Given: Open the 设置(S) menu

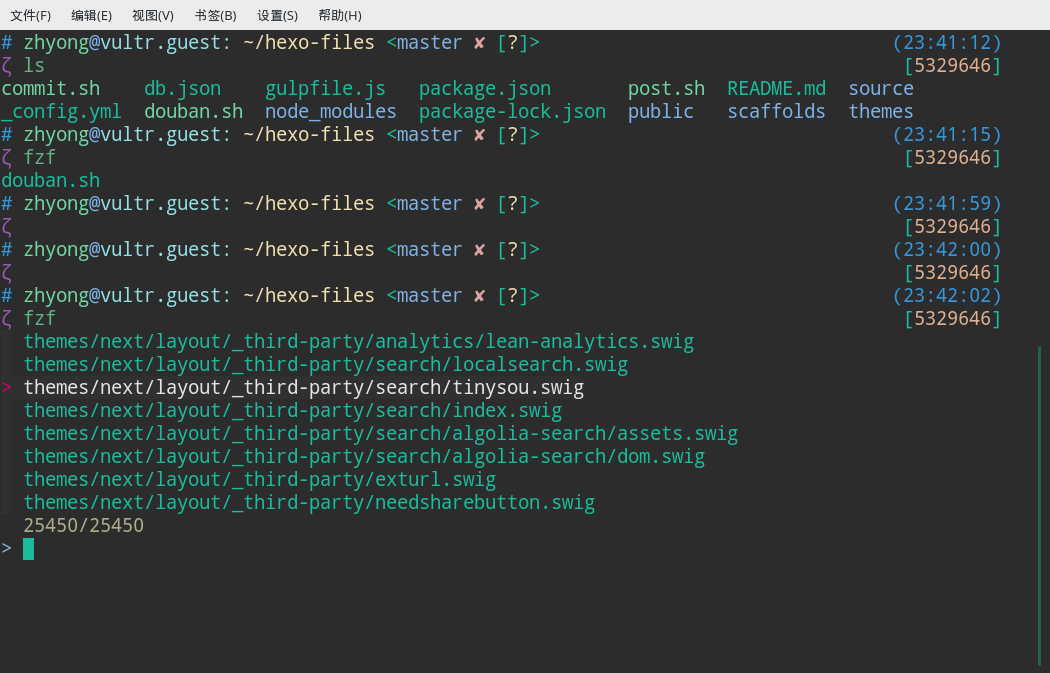Looking at the screenshot, I should click(x=276, y=15).
